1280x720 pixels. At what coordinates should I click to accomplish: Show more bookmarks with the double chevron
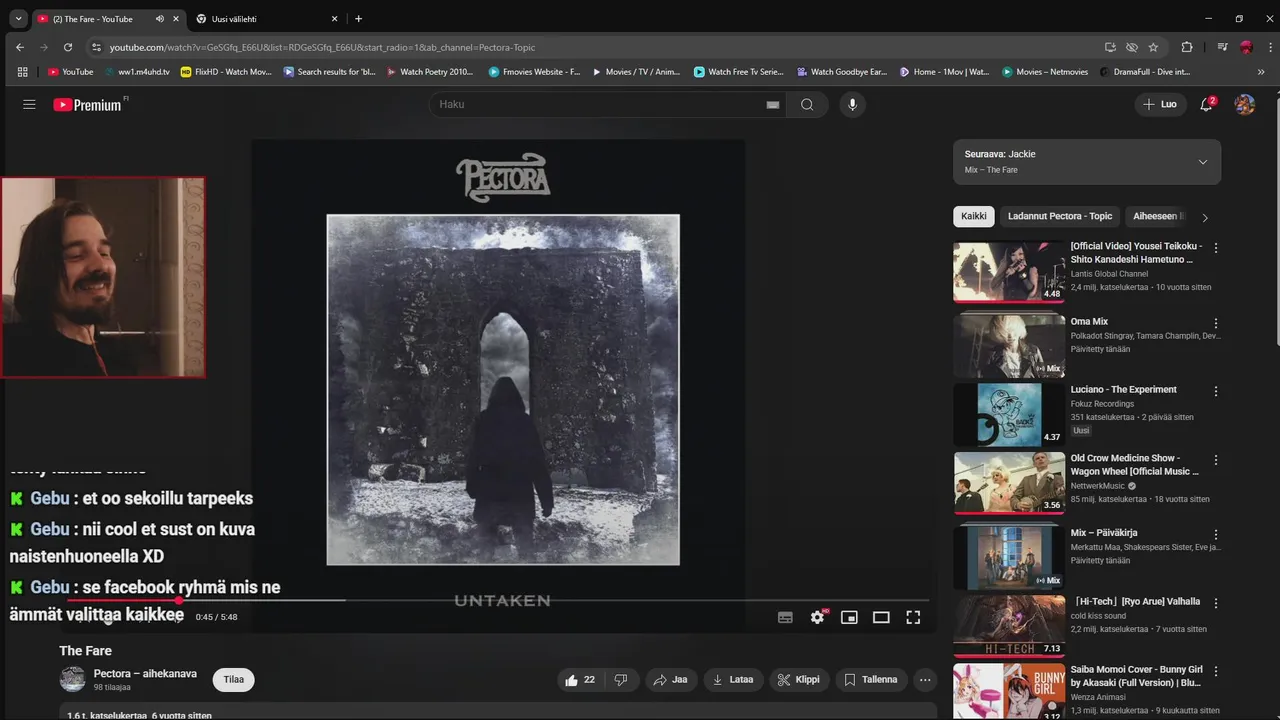(x=1260, y=72)
